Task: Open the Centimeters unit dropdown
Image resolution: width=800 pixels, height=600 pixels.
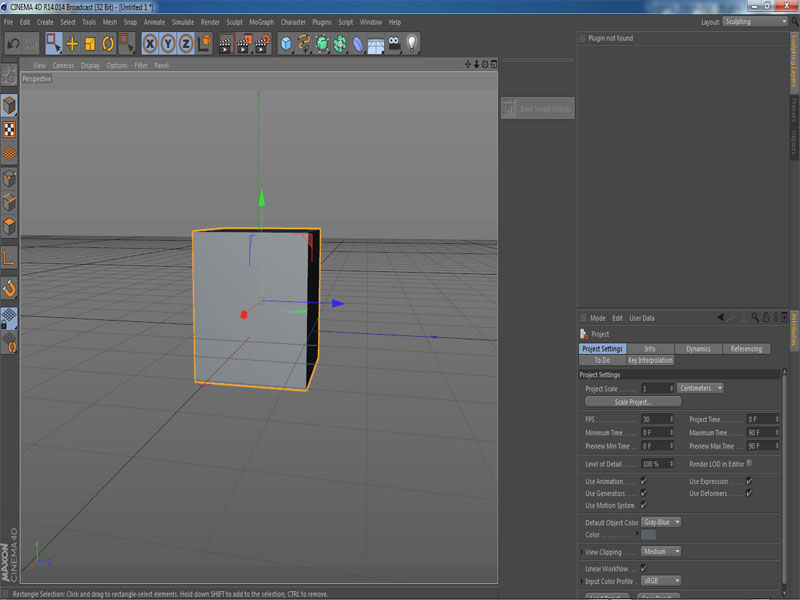Action: (x=700, y=388)
